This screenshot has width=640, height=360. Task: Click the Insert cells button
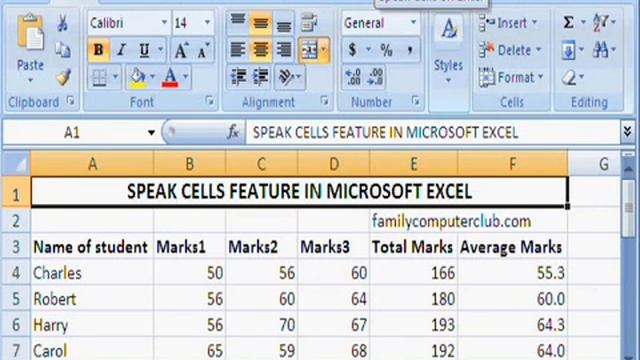point(508,23)
